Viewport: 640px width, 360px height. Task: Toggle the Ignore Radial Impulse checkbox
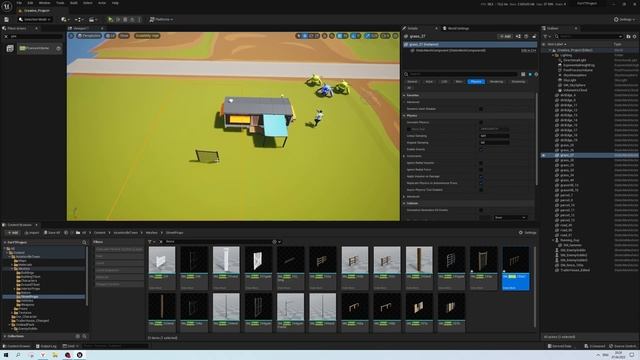pos(481,163)
